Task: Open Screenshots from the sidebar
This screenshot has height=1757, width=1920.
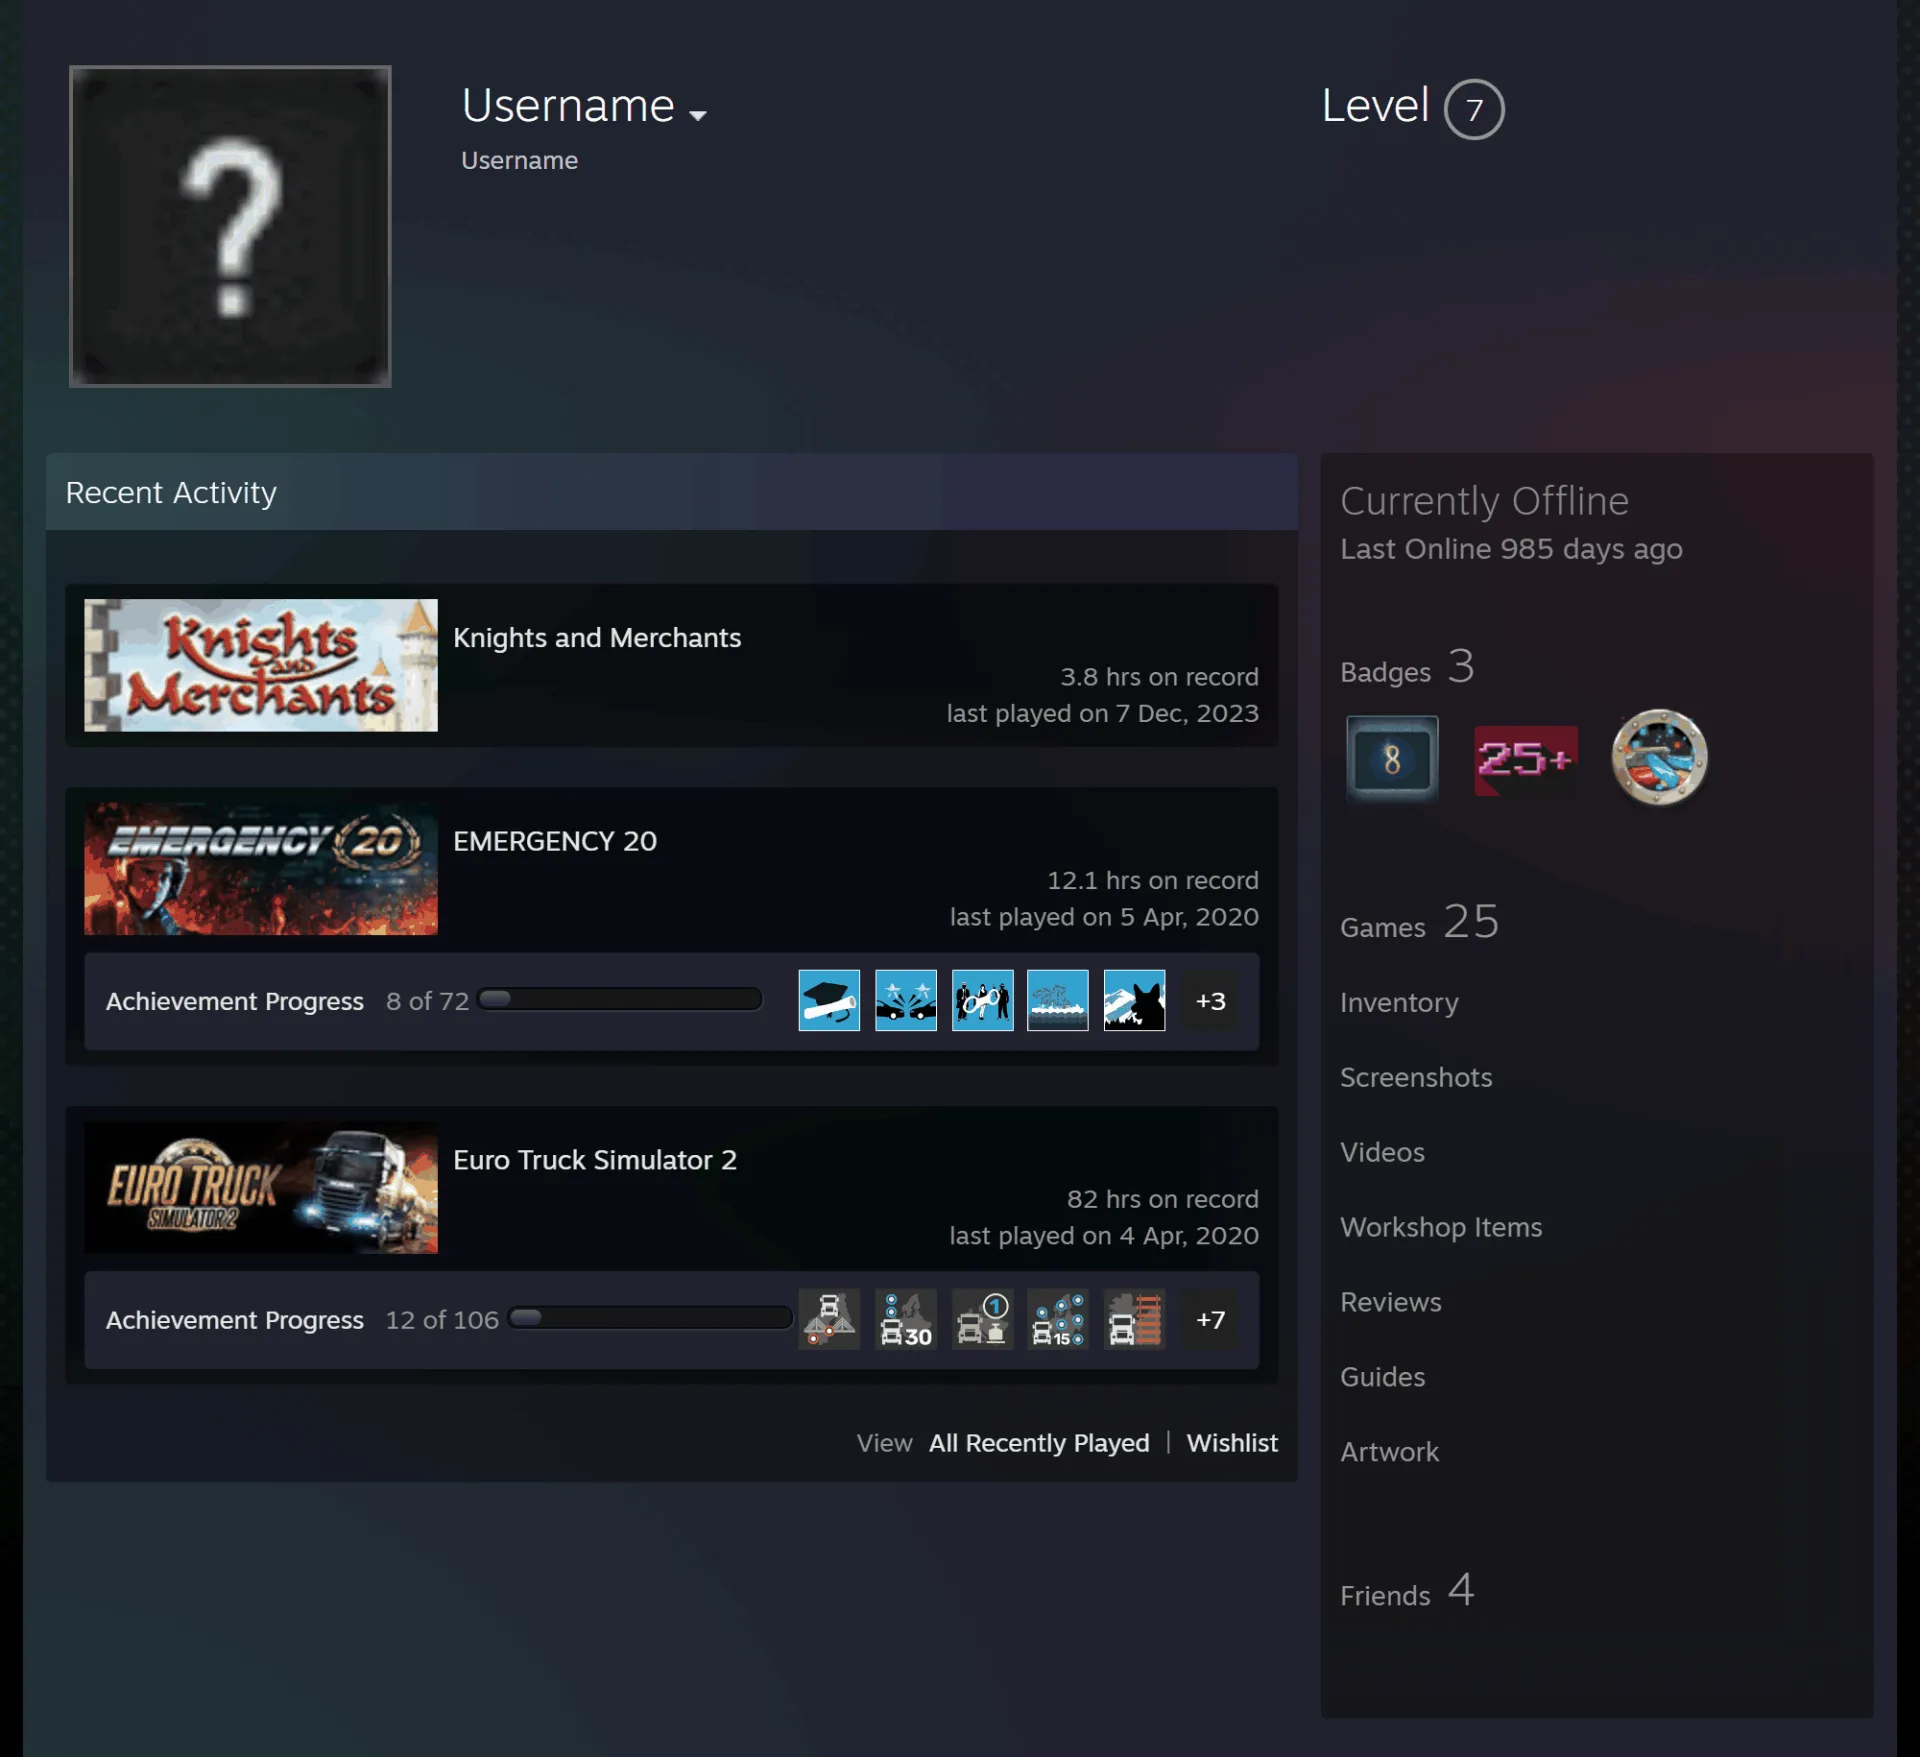Action: (x=1416, y=1077)
